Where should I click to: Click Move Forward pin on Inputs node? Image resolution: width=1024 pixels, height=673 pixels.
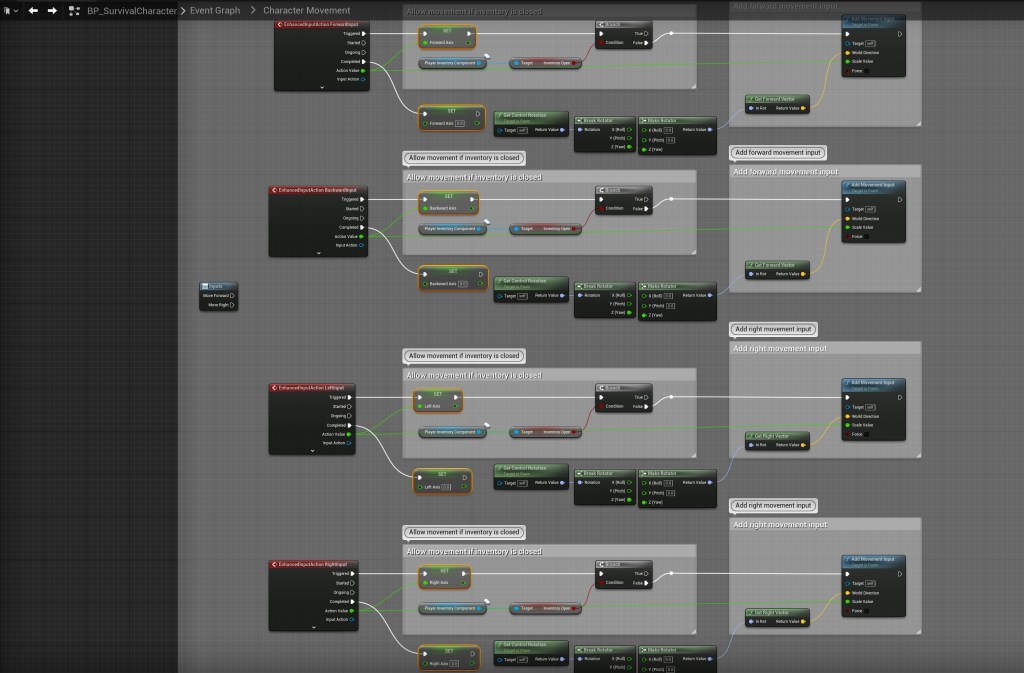(232, 295)
